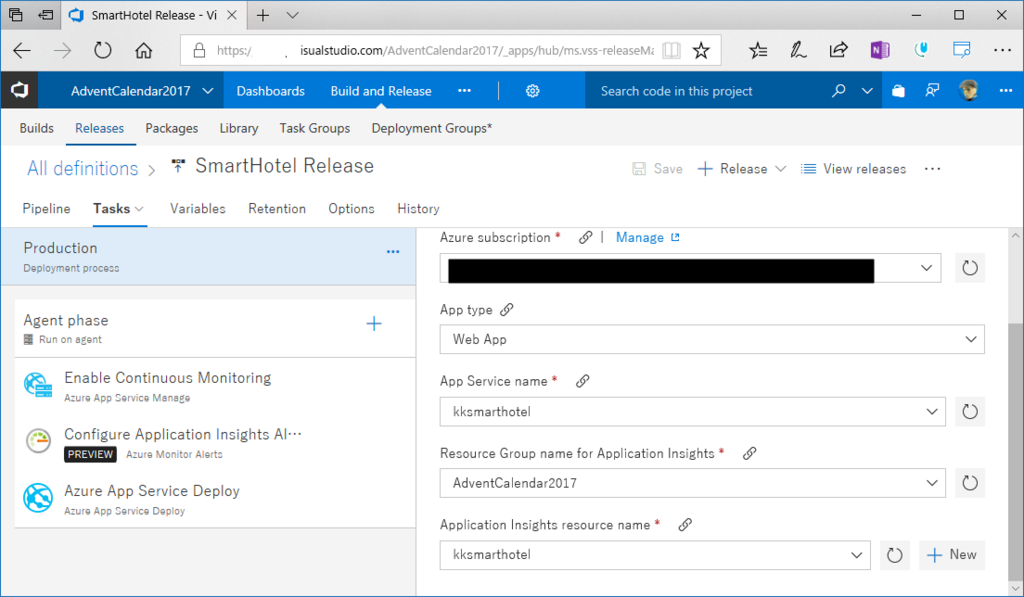Image resolution: width=1024 pixels, height=597 pixels.
Task: Open the Dashboards menu
Action: (270, 91)
